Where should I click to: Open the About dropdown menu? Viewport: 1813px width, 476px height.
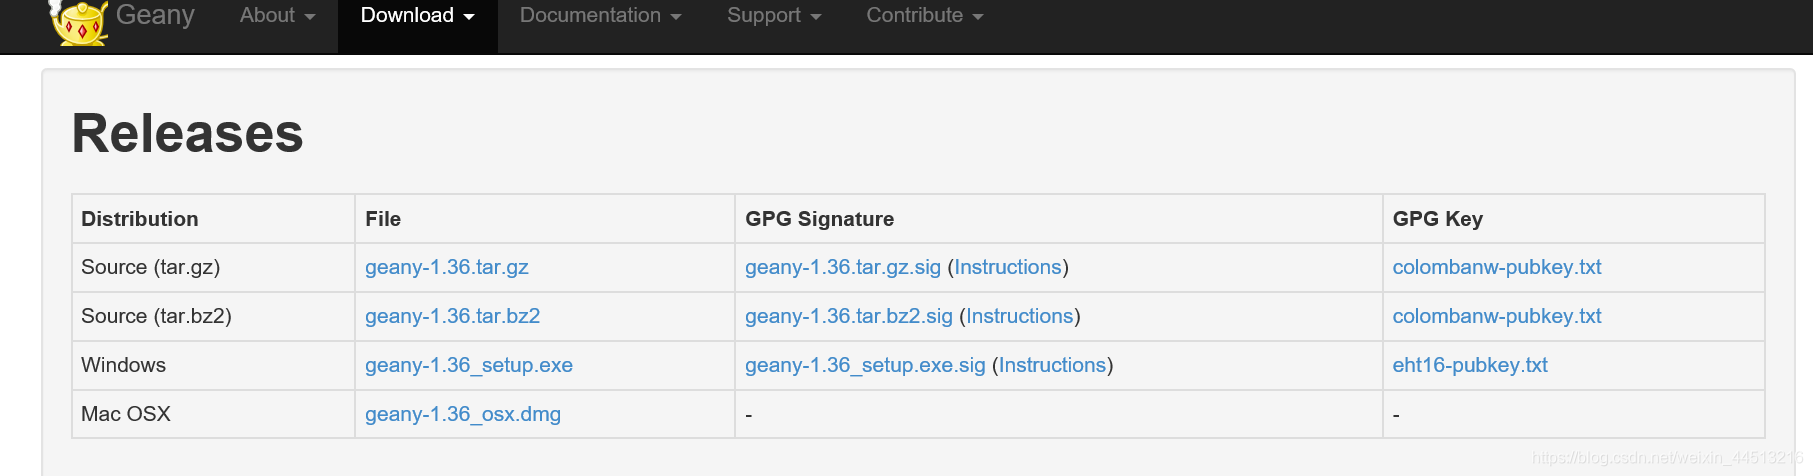pos(277,16)
